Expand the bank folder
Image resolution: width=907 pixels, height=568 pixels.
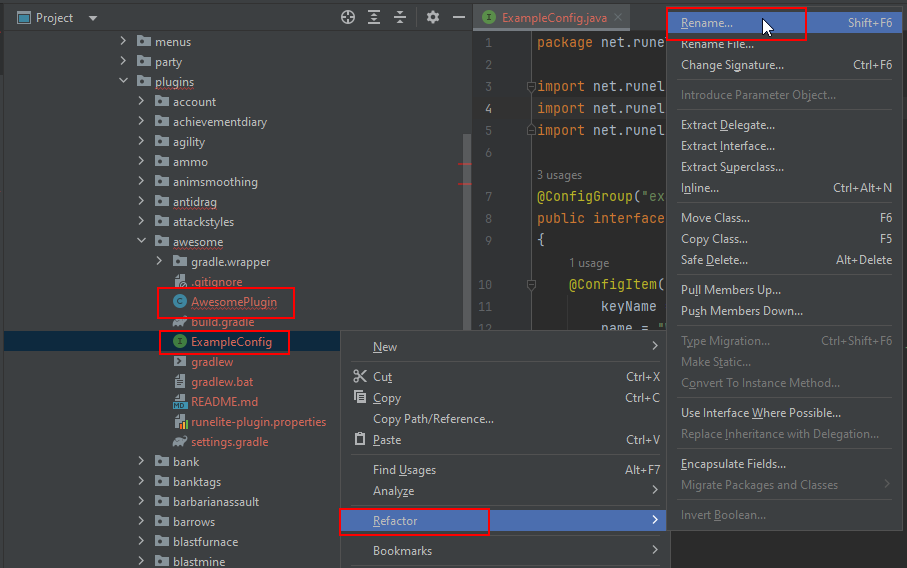[141, 461]
